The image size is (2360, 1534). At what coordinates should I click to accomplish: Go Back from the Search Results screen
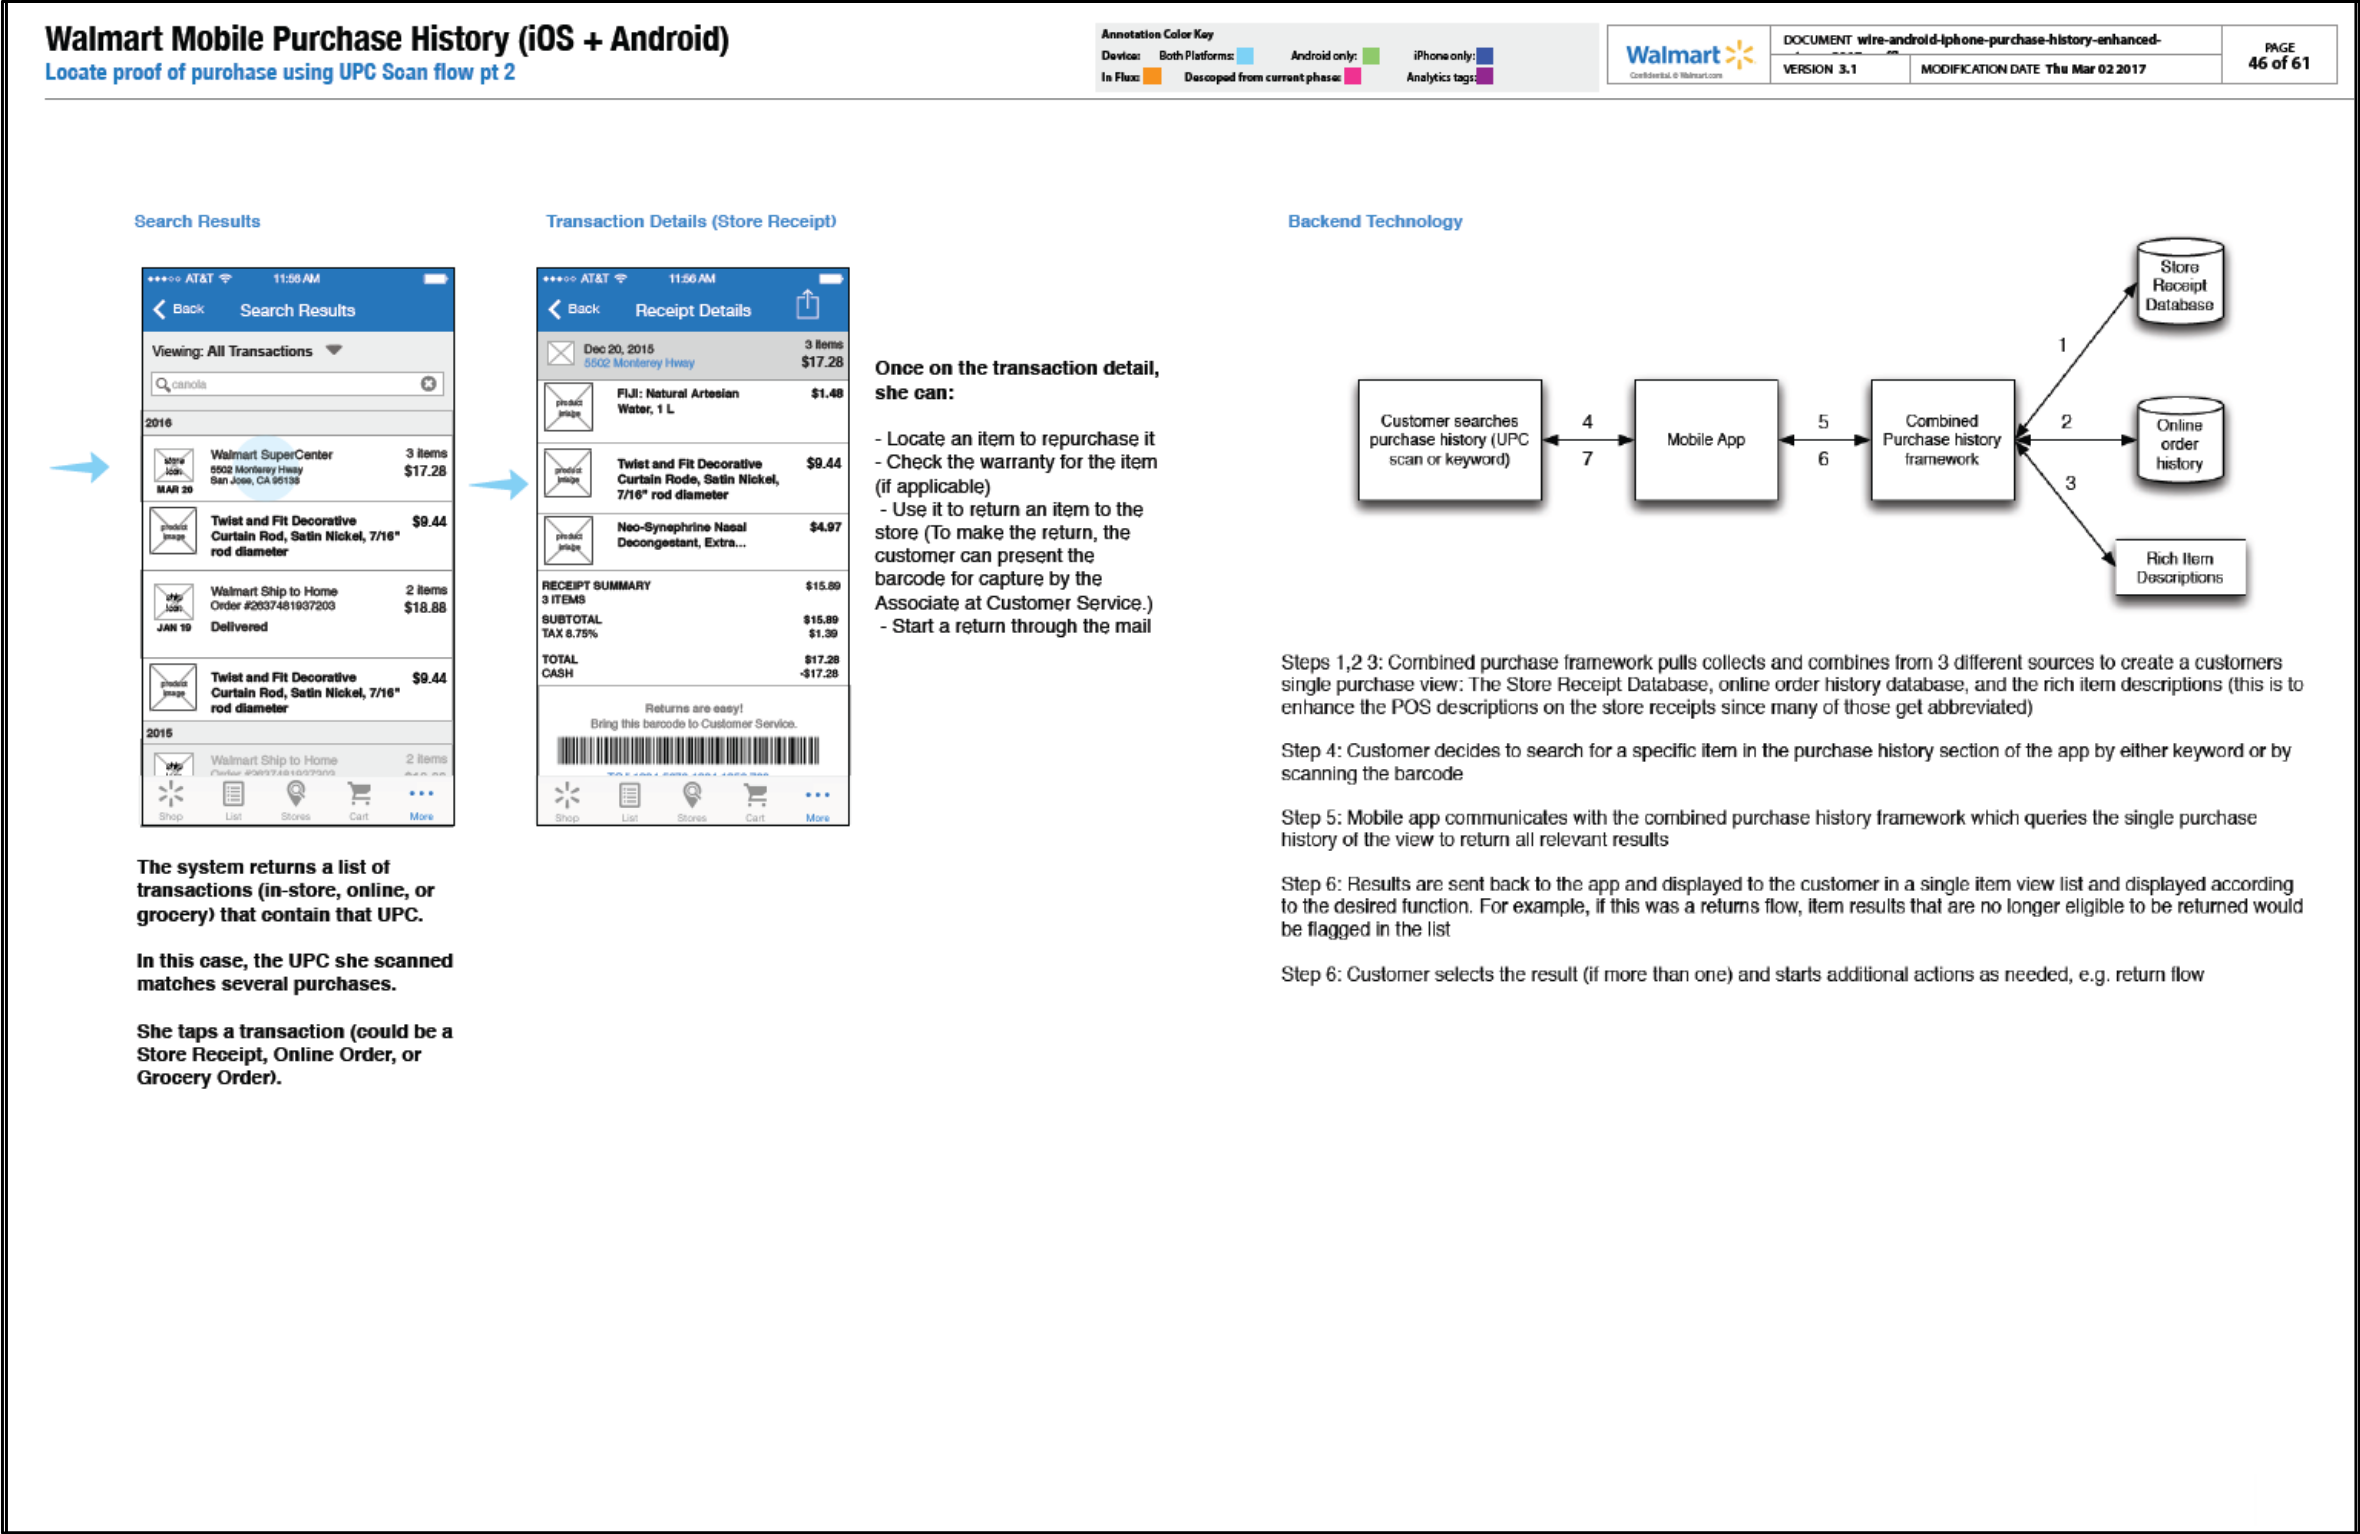point(179,309)
